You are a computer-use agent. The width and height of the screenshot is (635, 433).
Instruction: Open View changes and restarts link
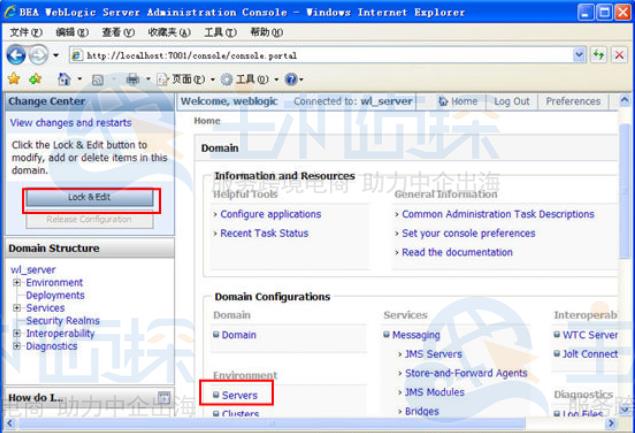click(71, 123)
